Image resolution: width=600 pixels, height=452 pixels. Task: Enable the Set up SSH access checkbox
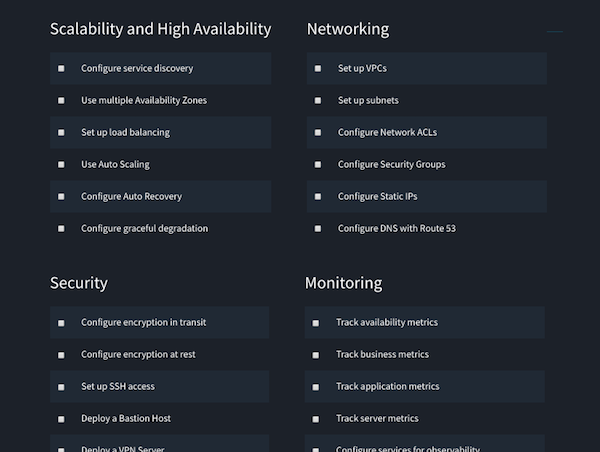[61, 387]
